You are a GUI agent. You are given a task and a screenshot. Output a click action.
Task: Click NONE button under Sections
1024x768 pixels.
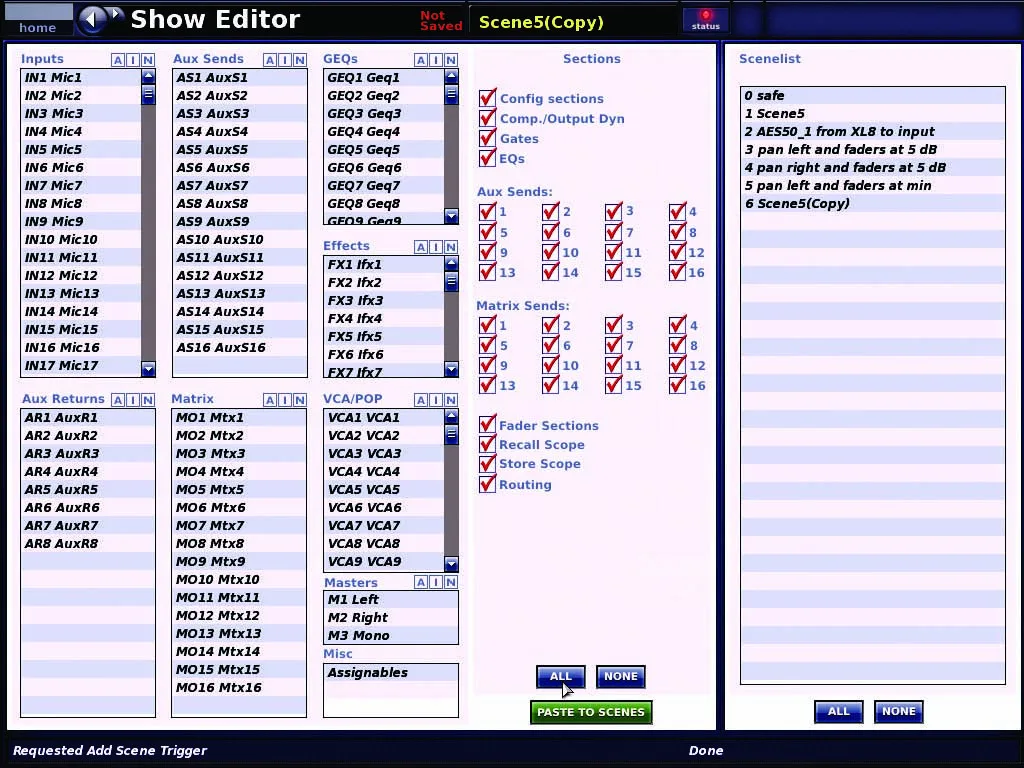[620, 677]
